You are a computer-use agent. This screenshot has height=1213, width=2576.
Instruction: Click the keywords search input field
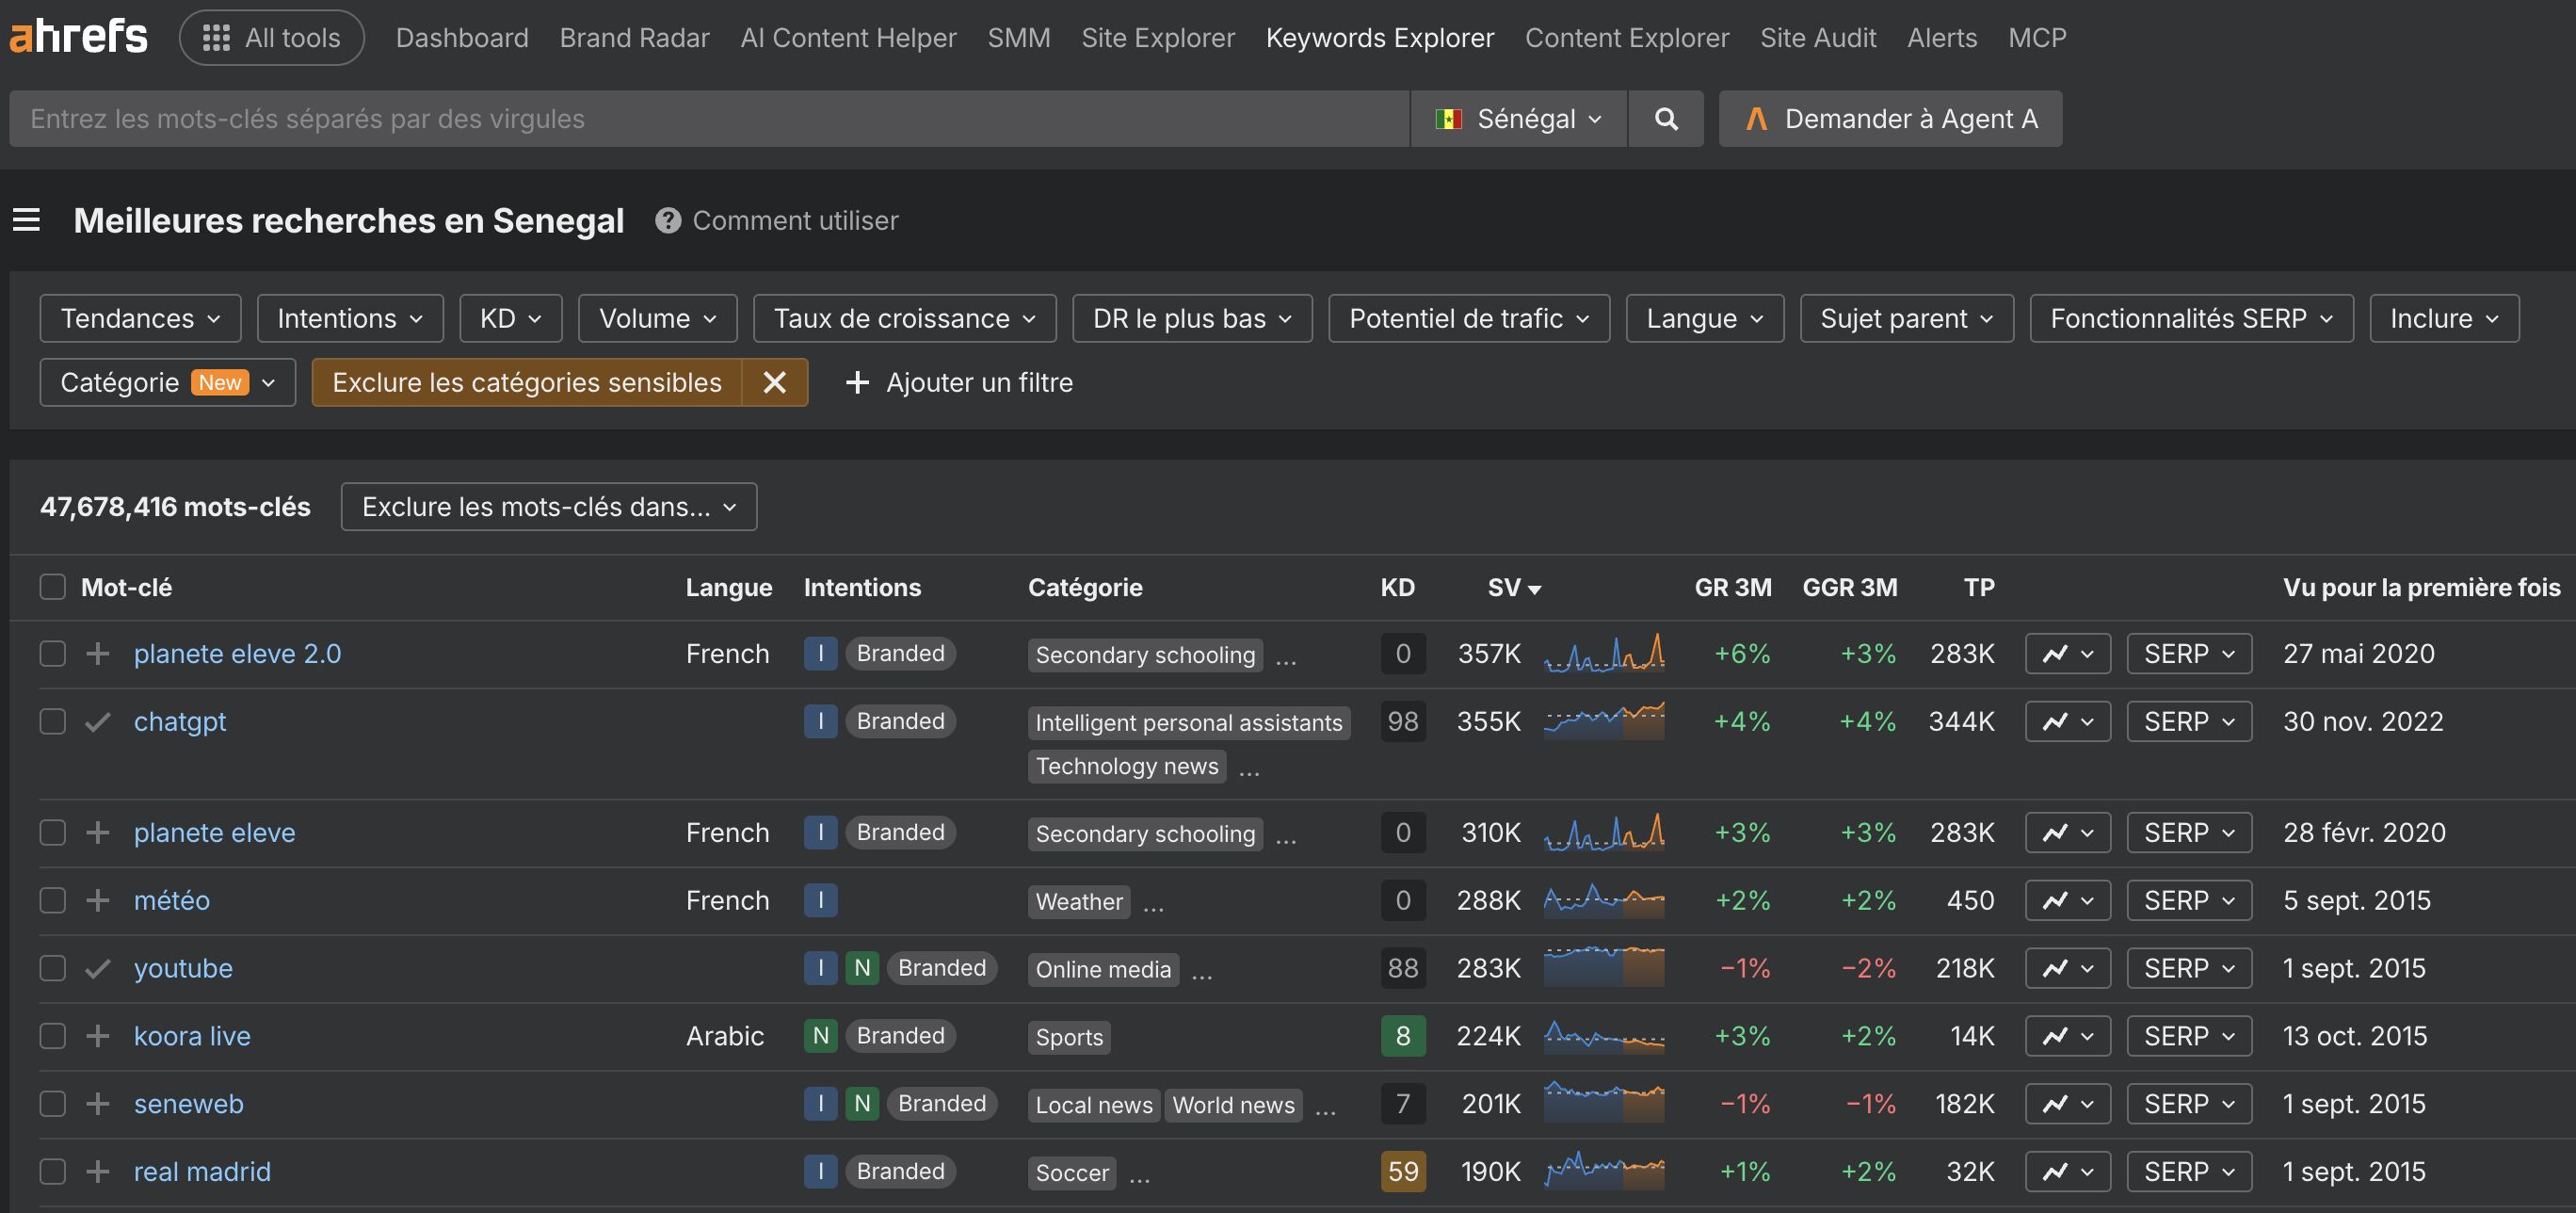[x=710, y=119]
